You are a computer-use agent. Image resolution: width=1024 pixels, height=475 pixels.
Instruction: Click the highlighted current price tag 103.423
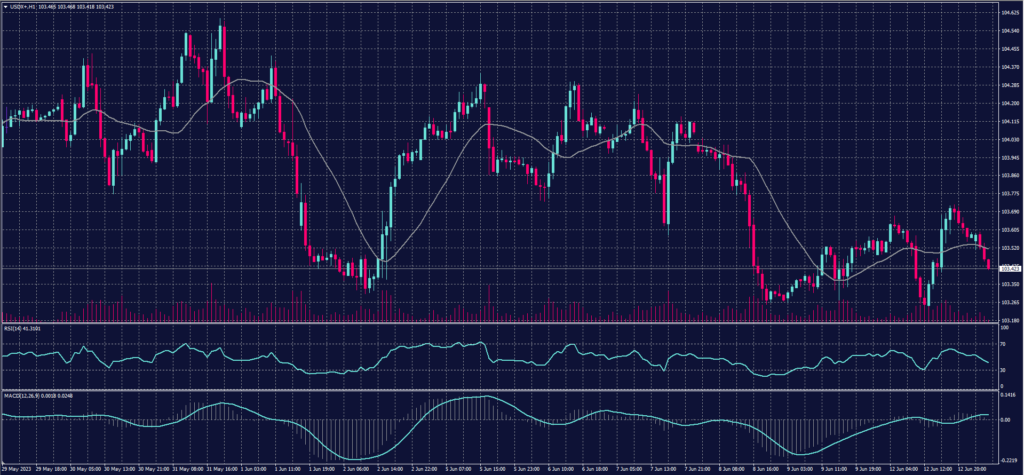pyautogui.click(x=1009, y=268)
